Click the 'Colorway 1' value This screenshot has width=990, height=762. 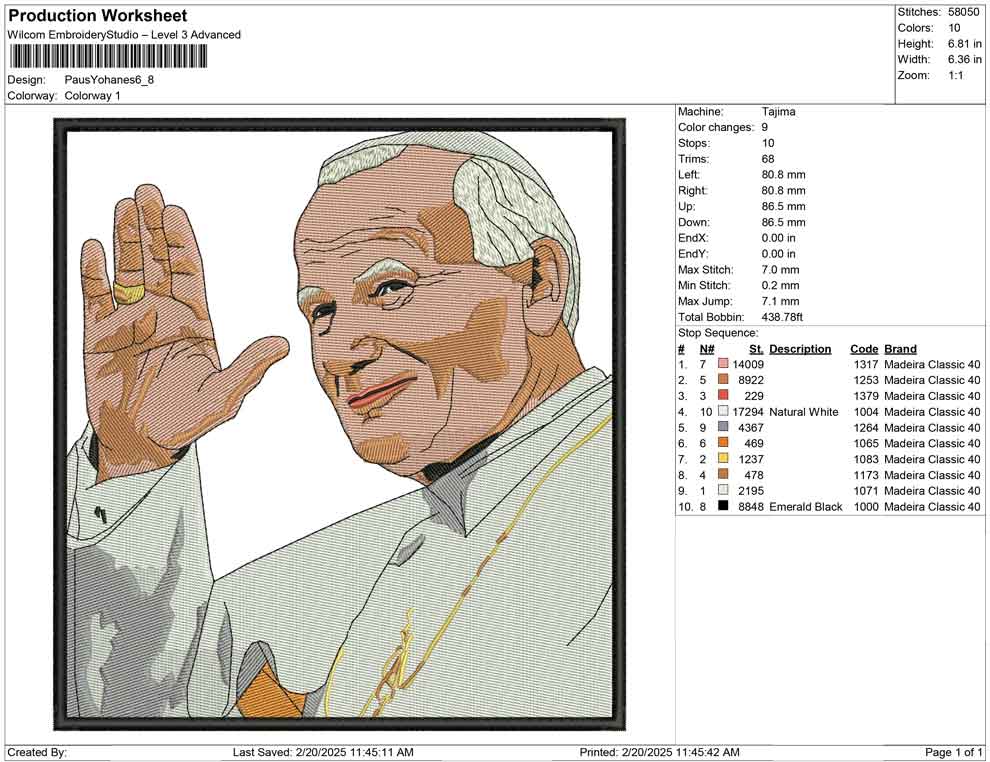point(92,96)
